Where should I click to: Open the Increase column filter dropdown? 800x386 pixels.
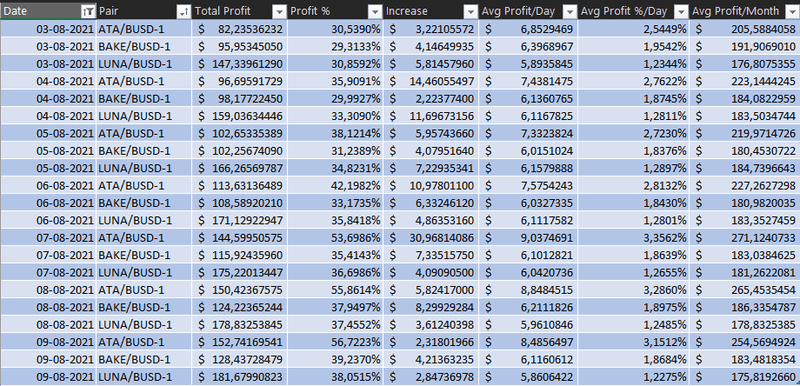[x=470, y=11]
